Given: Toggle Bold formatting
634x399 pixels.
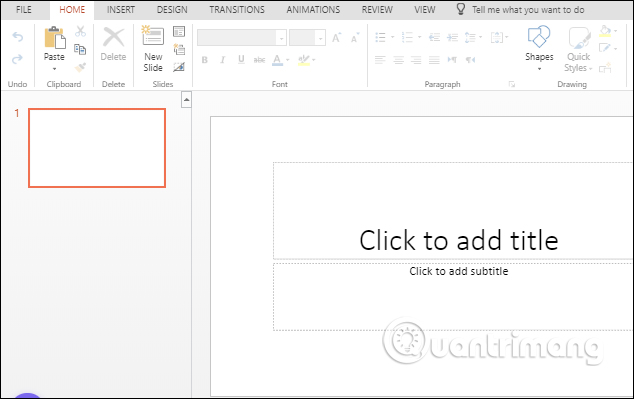Looking at the screenshot, I should pyautogui.click(x=205, y=60).
